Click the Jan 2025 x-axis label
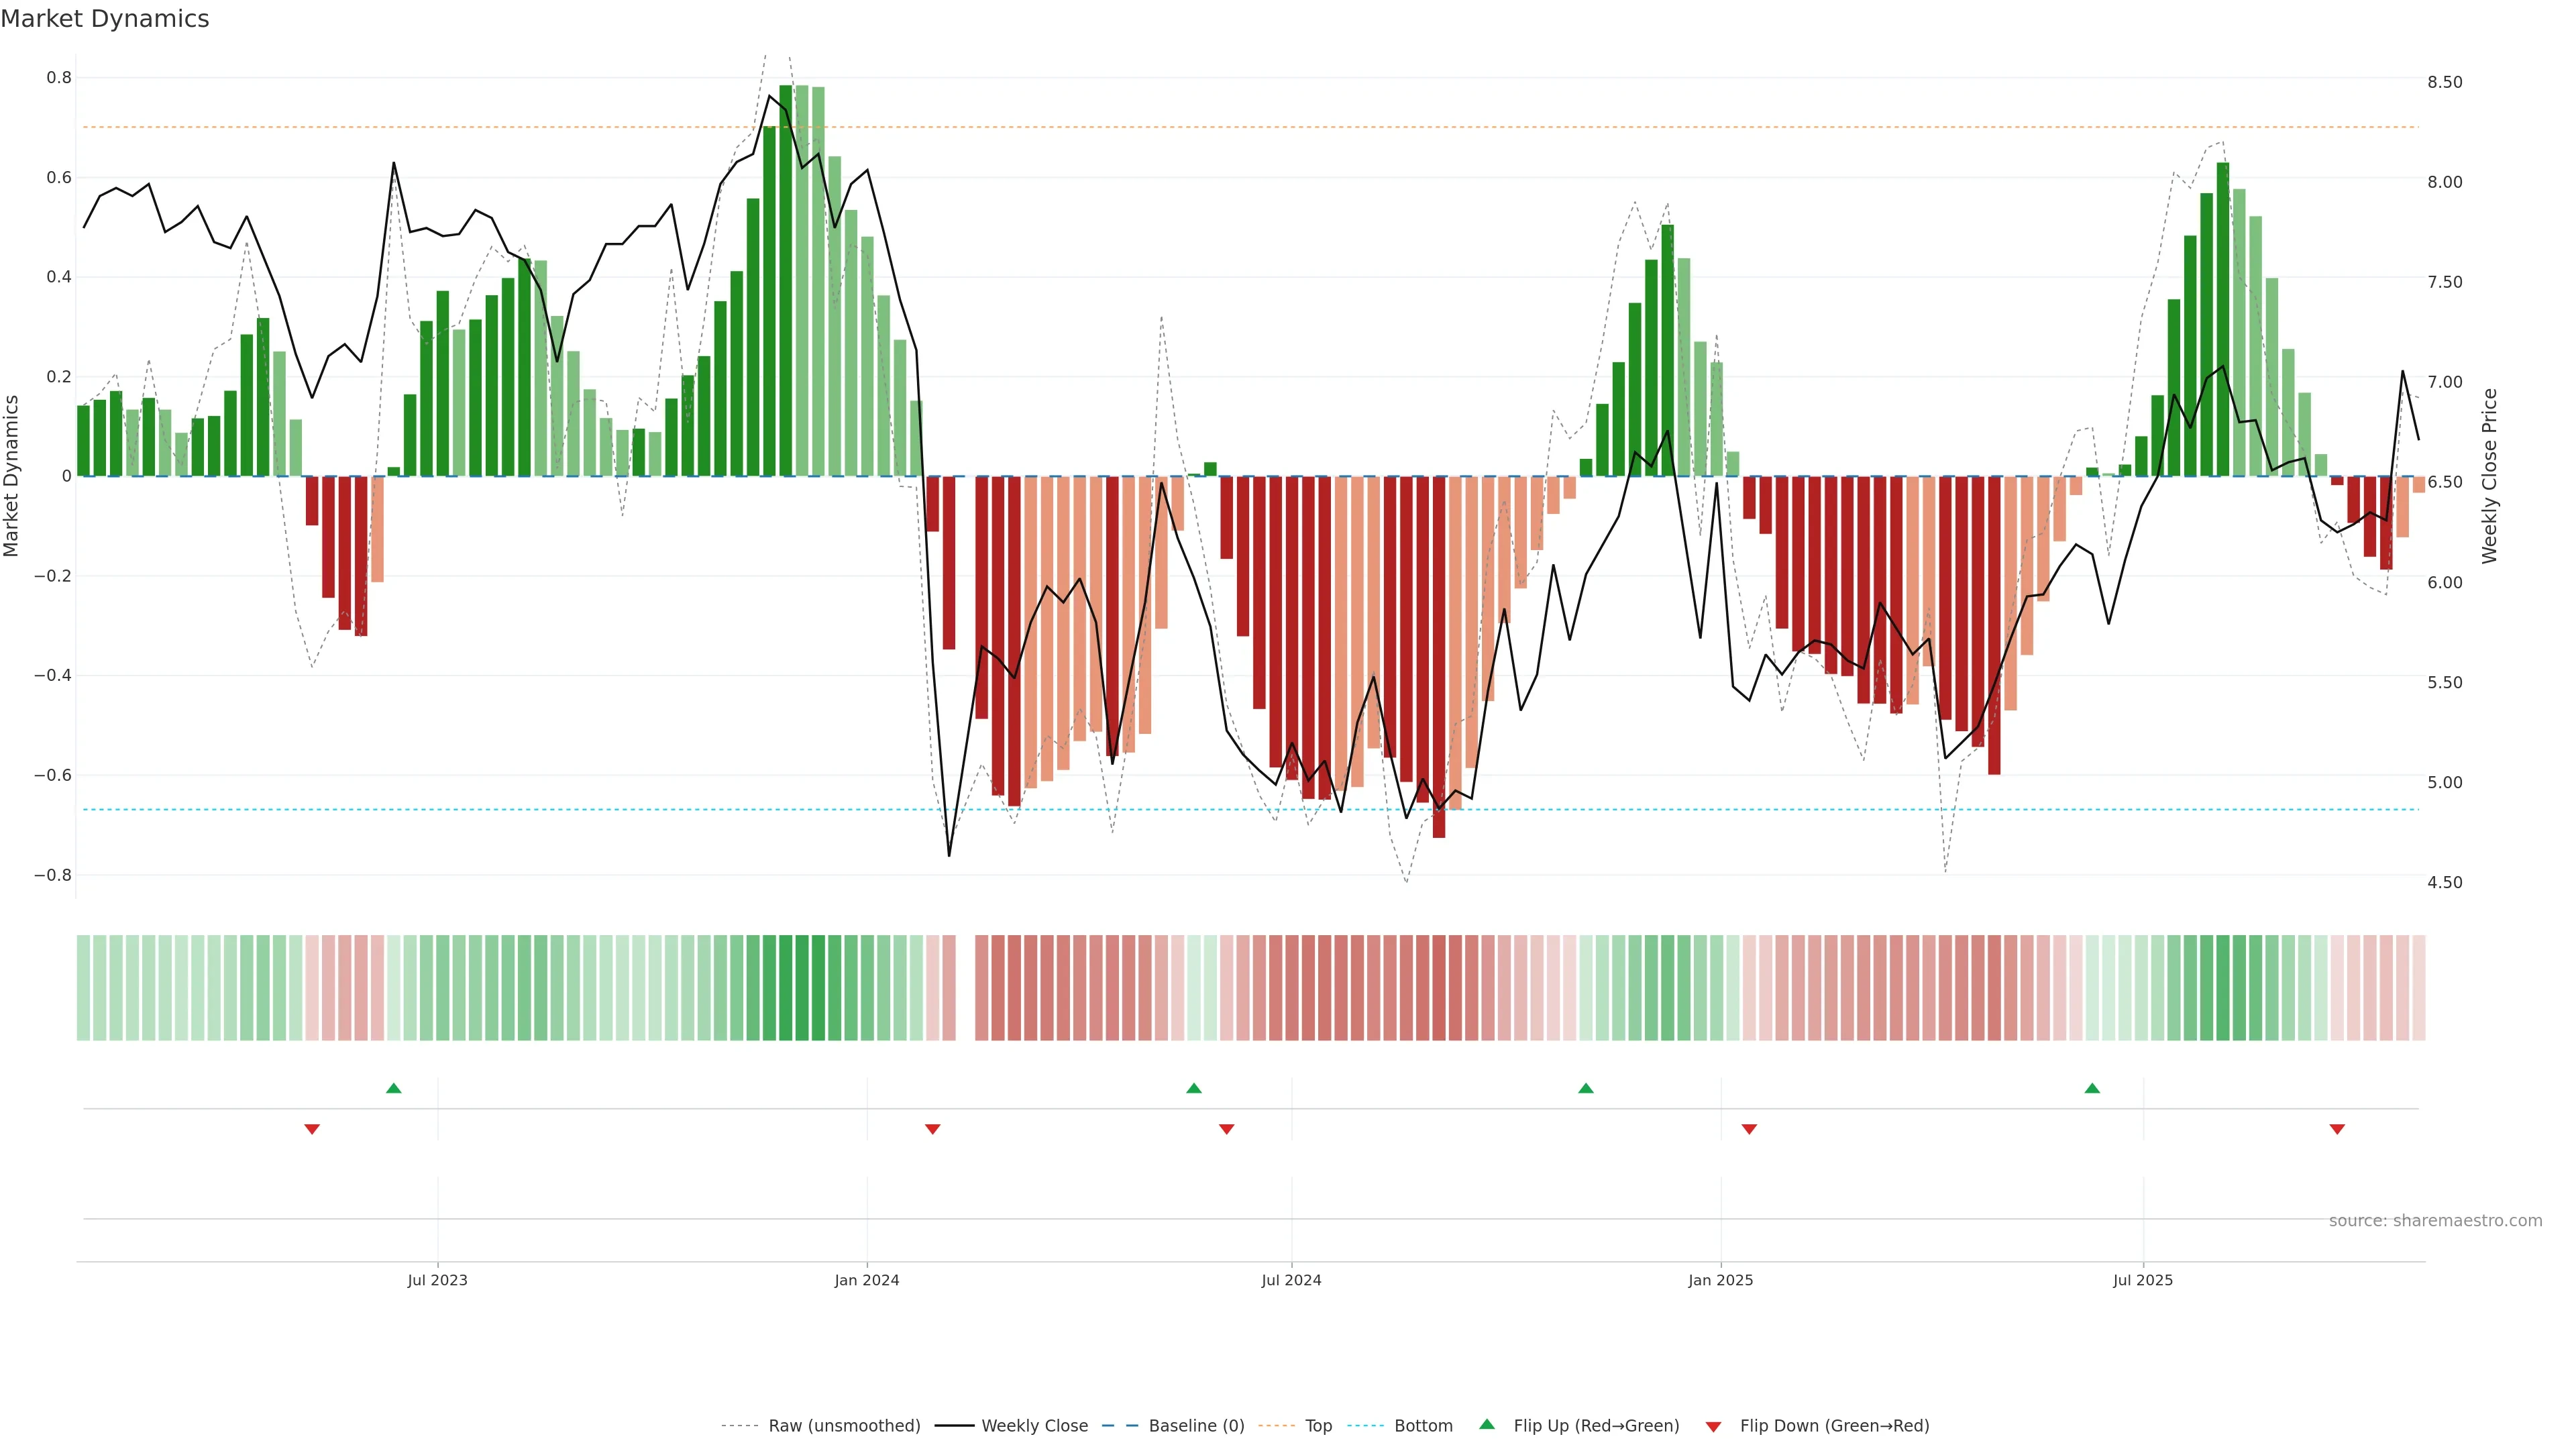 (x=1720, y=1280)
